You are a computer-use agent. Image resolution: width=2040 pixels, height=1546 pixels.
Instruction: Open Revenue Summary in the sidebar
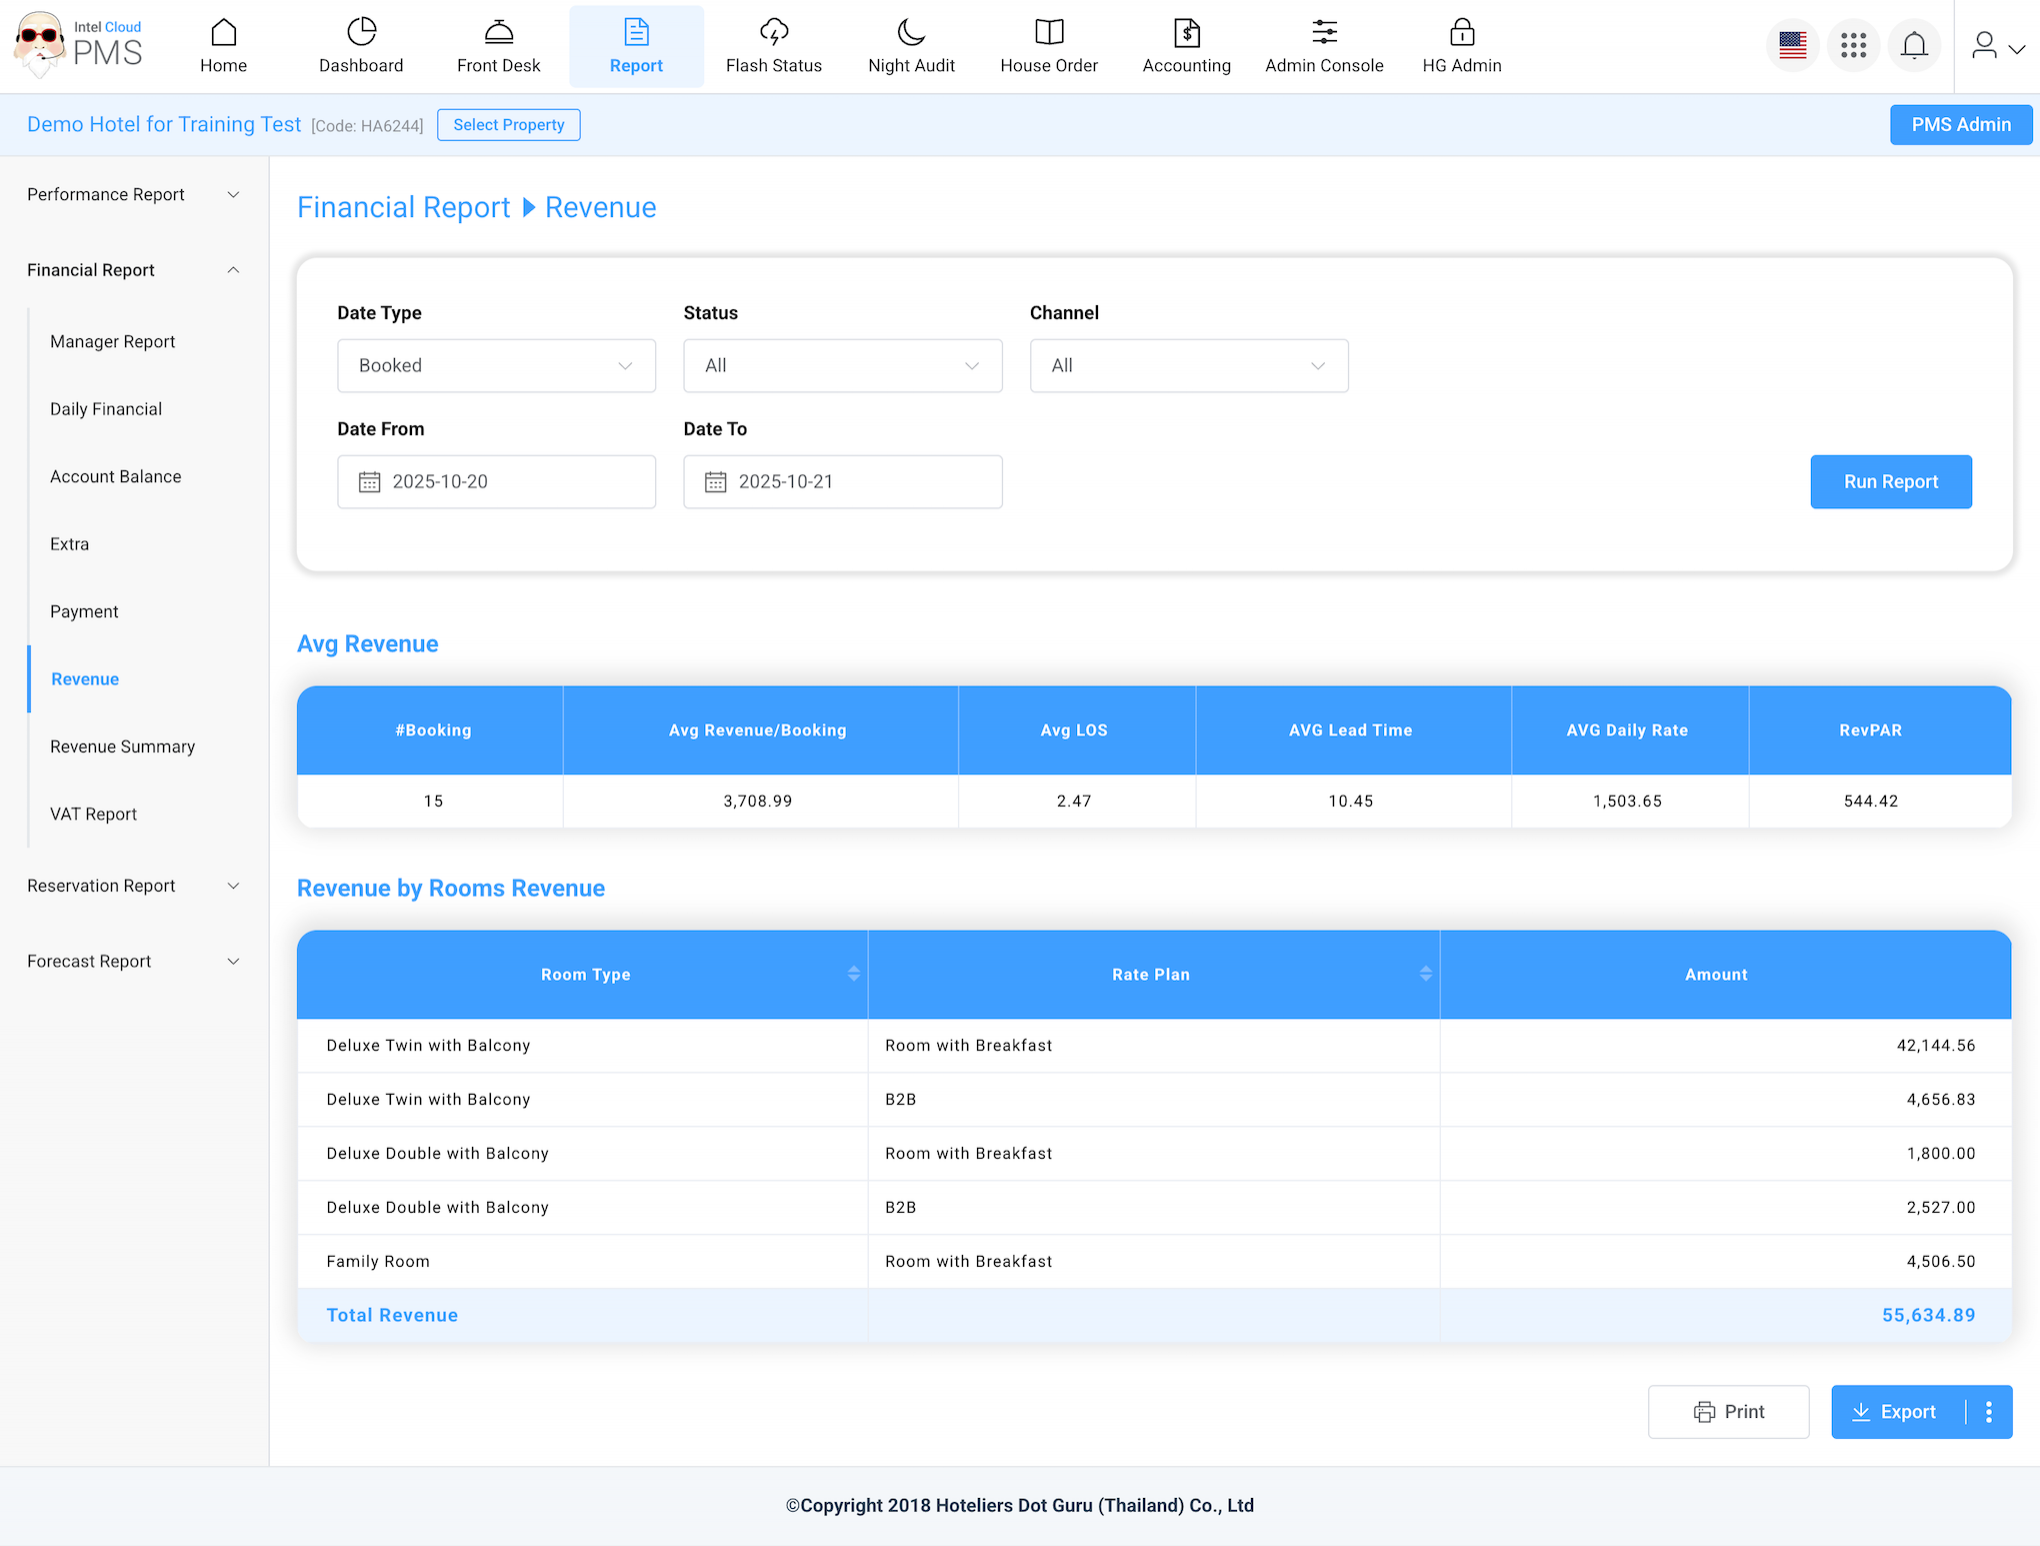click(122, 747)
